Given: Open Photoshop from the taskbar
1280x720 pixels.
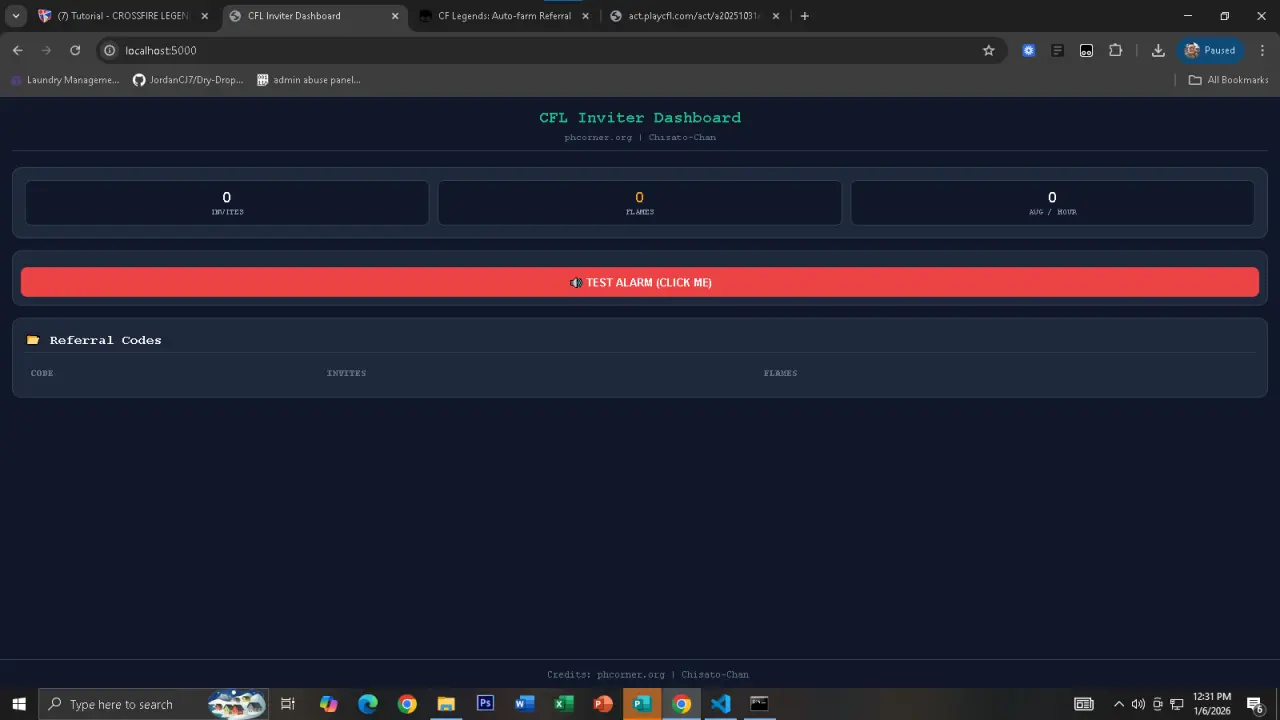Looking at the screenshot, I should click(x=485, y=704).
